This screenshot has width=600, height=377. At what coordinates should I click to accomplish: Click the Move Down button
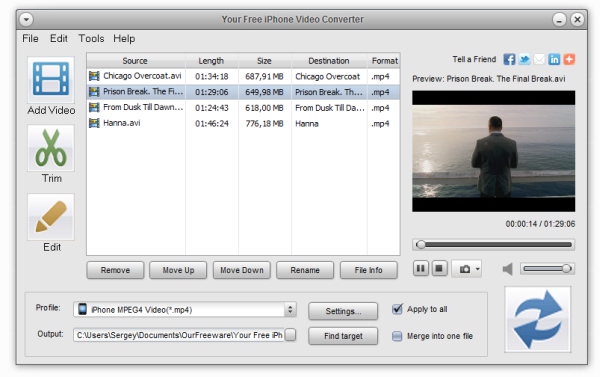pyautogui.click(x=242, y=270)
